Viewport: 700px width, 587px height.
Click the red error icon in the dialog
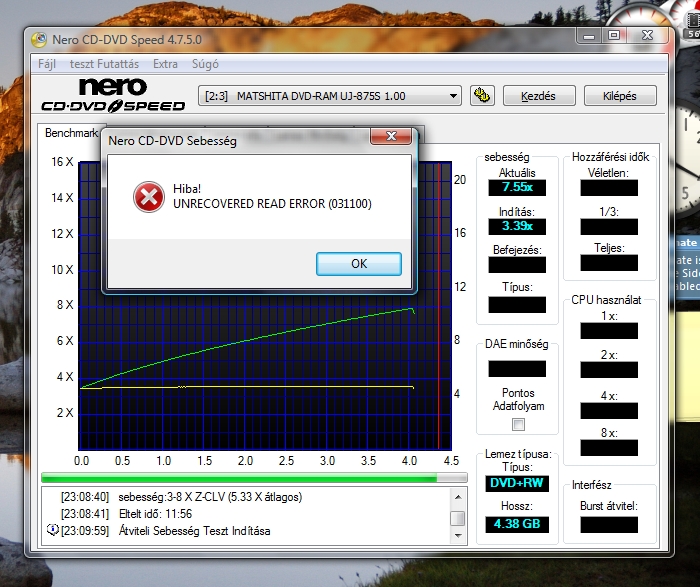(149, 197)
